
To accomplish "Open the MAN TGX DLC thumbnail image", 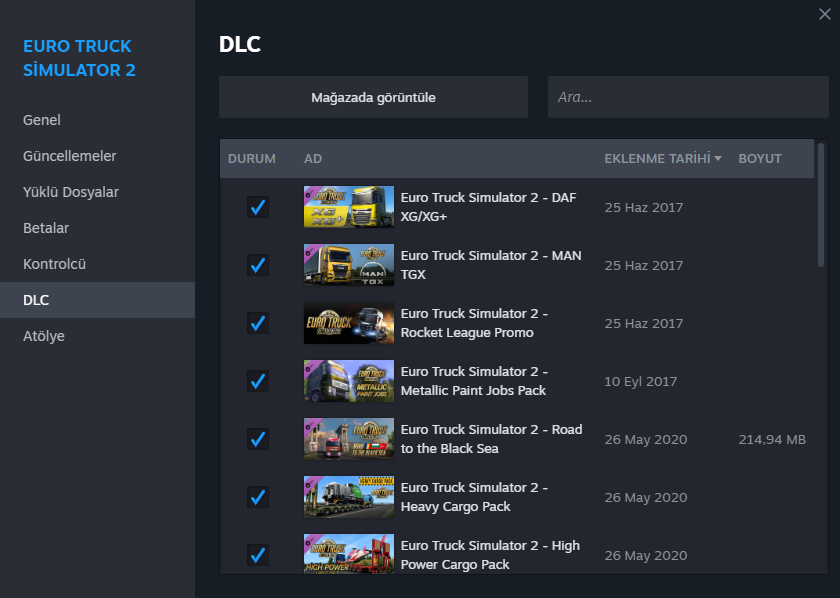I will tap(349, 265).
